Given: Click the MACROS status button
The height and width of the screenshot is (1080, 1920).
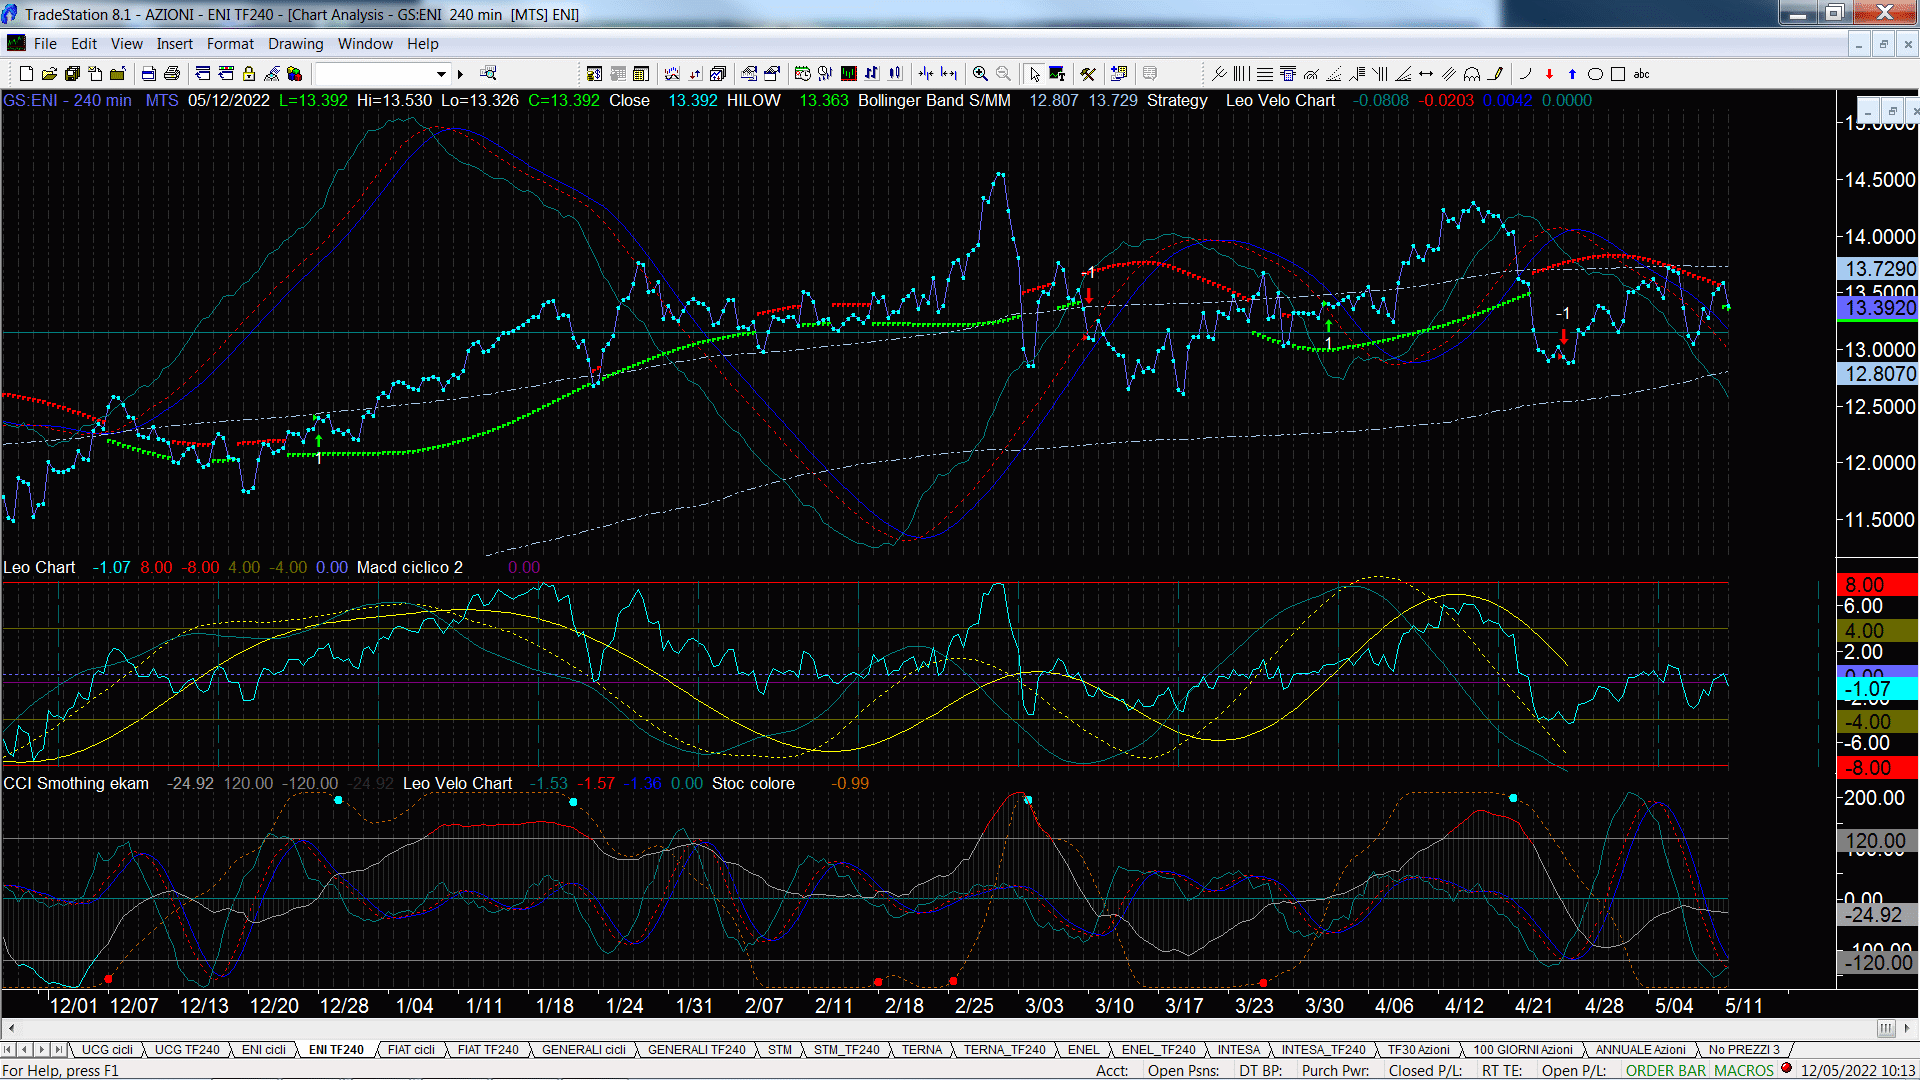Looking at the screenshot, I should click(1743, 1070).
